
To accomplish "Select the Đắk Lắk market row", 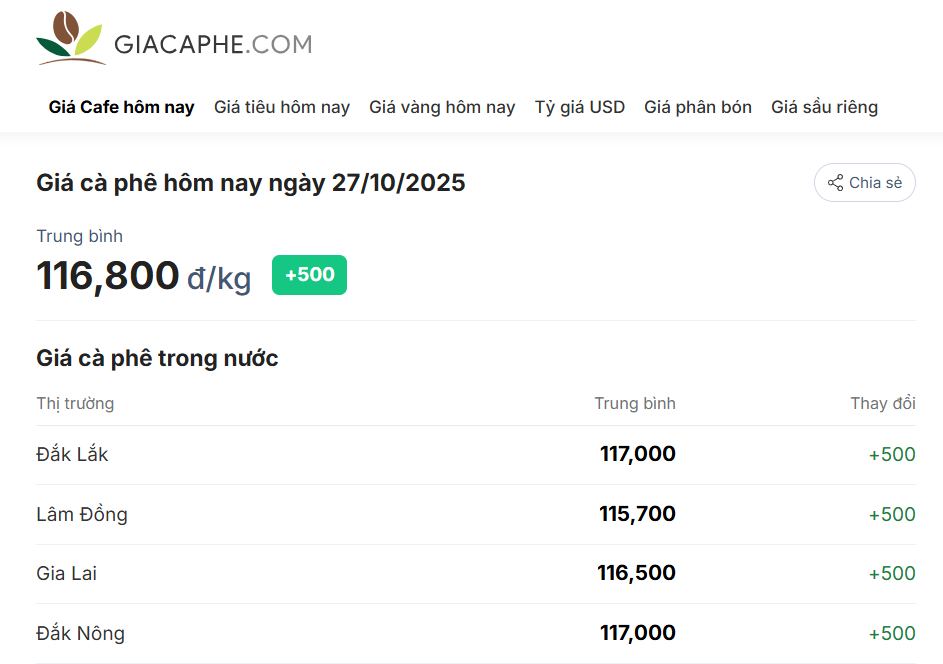I will coord(72,454).
